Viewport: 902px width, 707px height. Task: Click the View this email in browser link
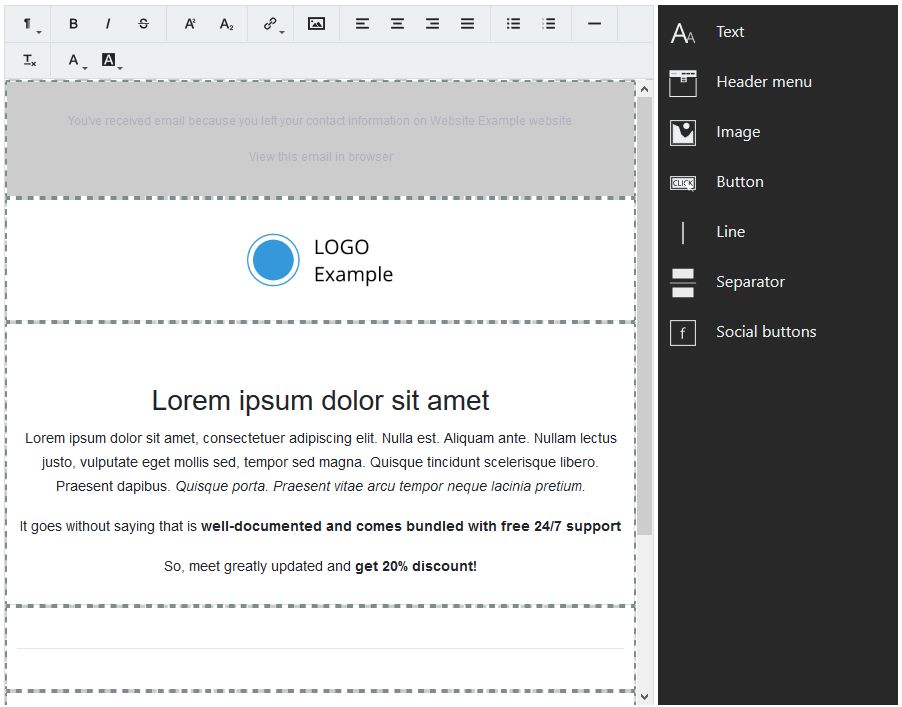coord(320,157)
